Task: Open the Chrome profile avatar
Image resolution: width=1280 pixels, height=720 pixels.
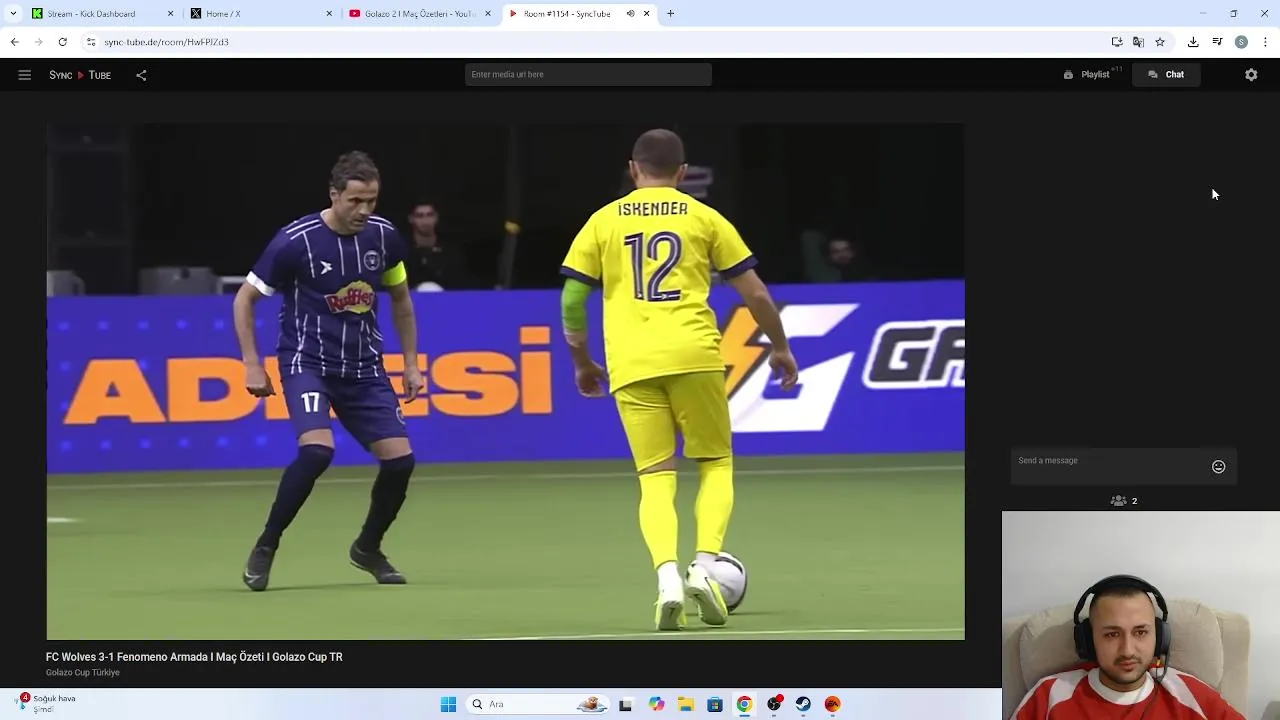Action: pyautogui.click(x=1241, y=42)
